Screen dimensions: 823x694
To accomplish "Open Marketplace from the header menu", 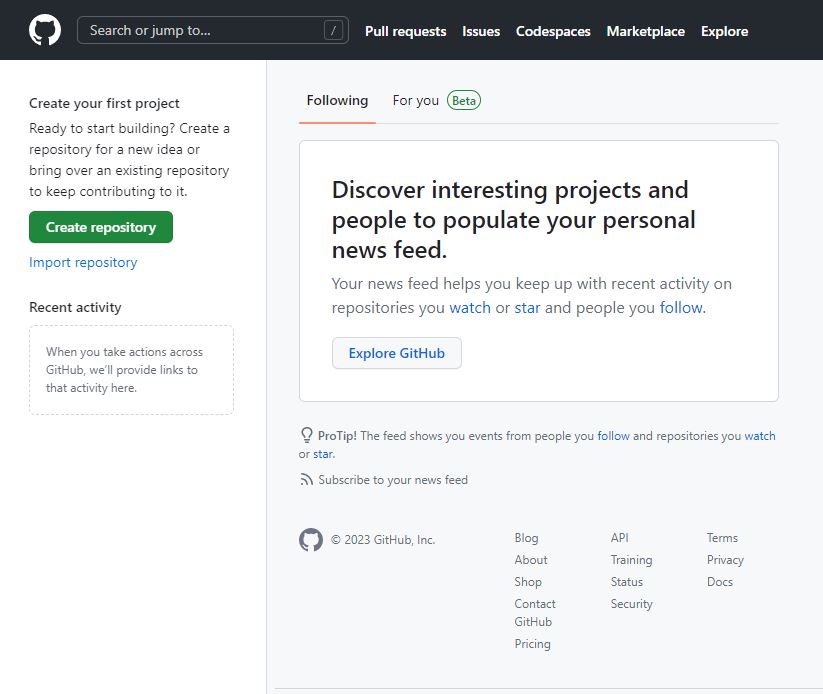I will click(645, 31).
